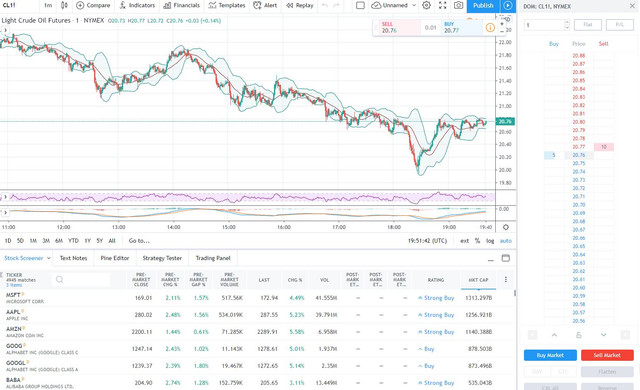Select the 1D date range

(8, 241)
